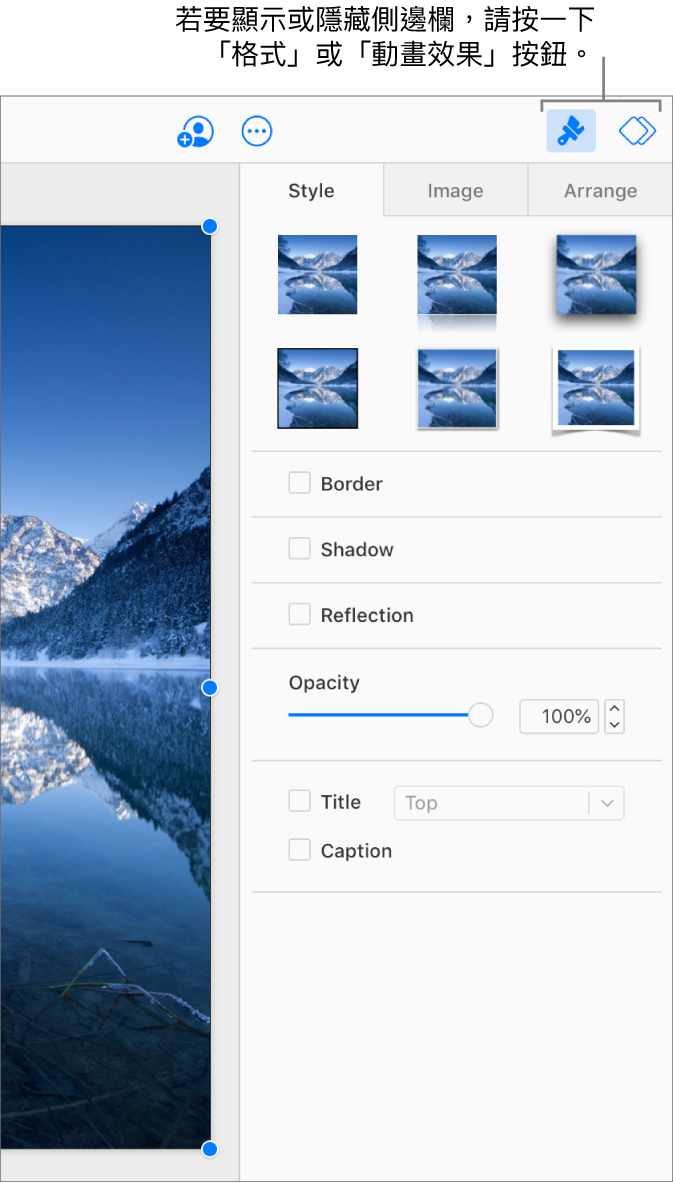Select the mountain lake photo on canvas
This screenshot has width=673, height=1183.
pos(105,687)
